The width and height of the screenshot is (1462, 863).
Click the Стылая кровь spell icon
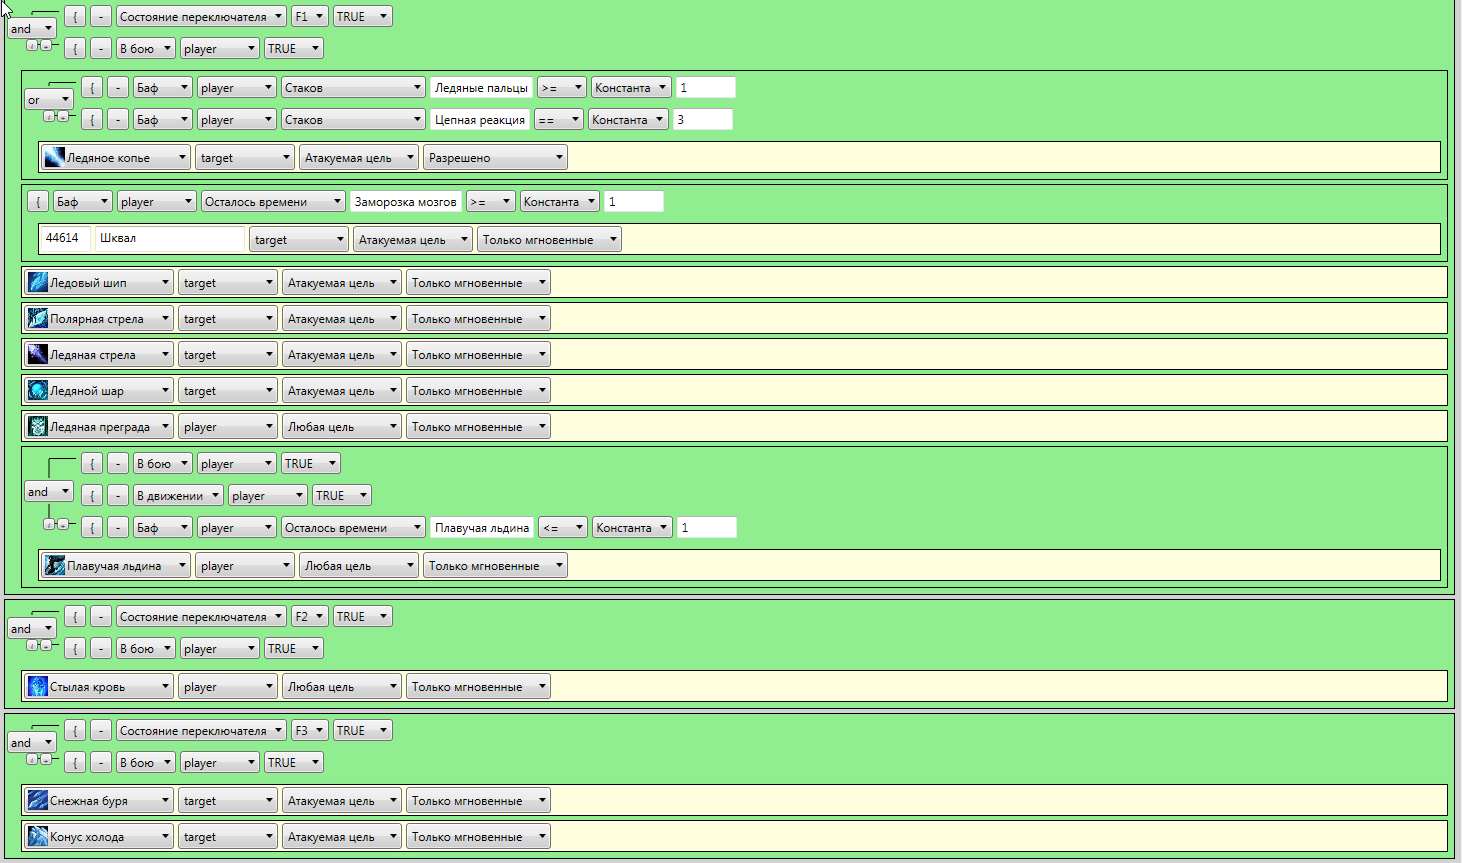pos(38,687)
